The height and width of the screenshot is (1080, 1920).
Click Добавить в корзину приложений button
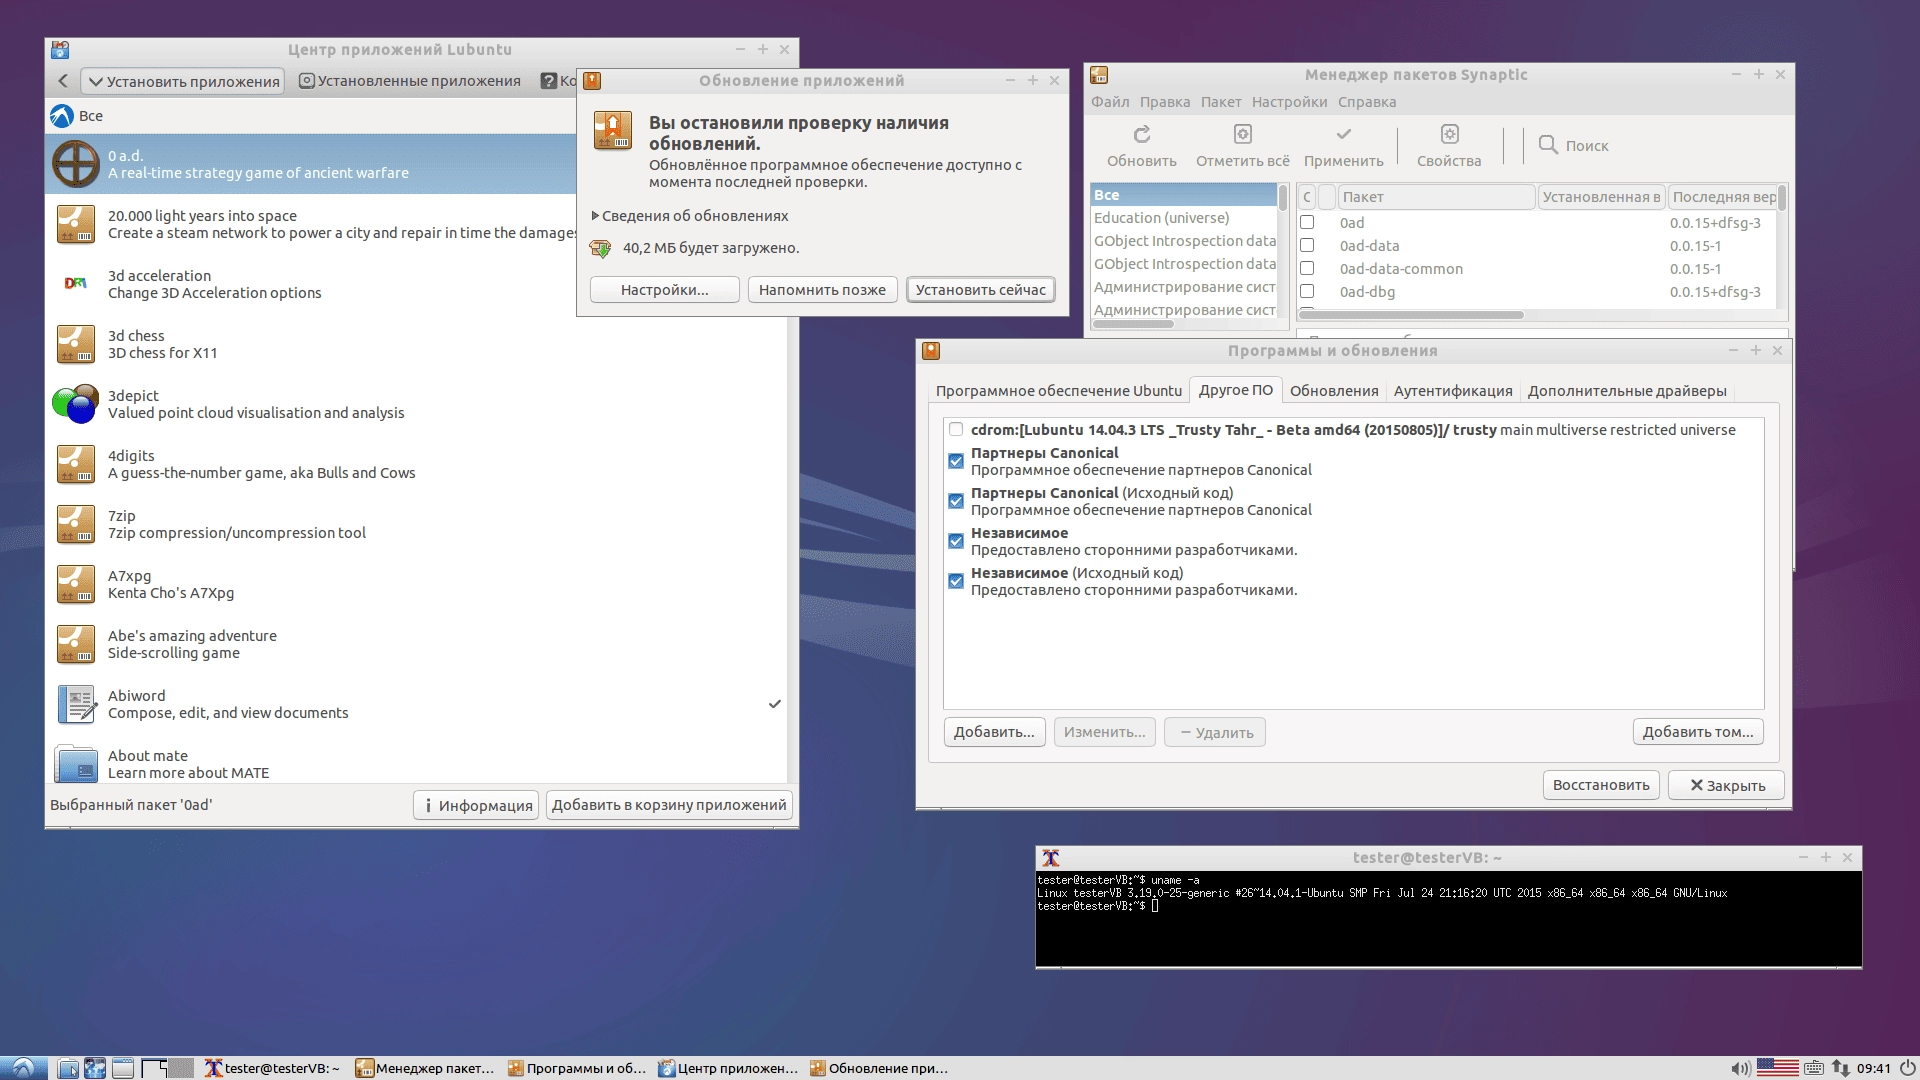(x=669, y=805)
